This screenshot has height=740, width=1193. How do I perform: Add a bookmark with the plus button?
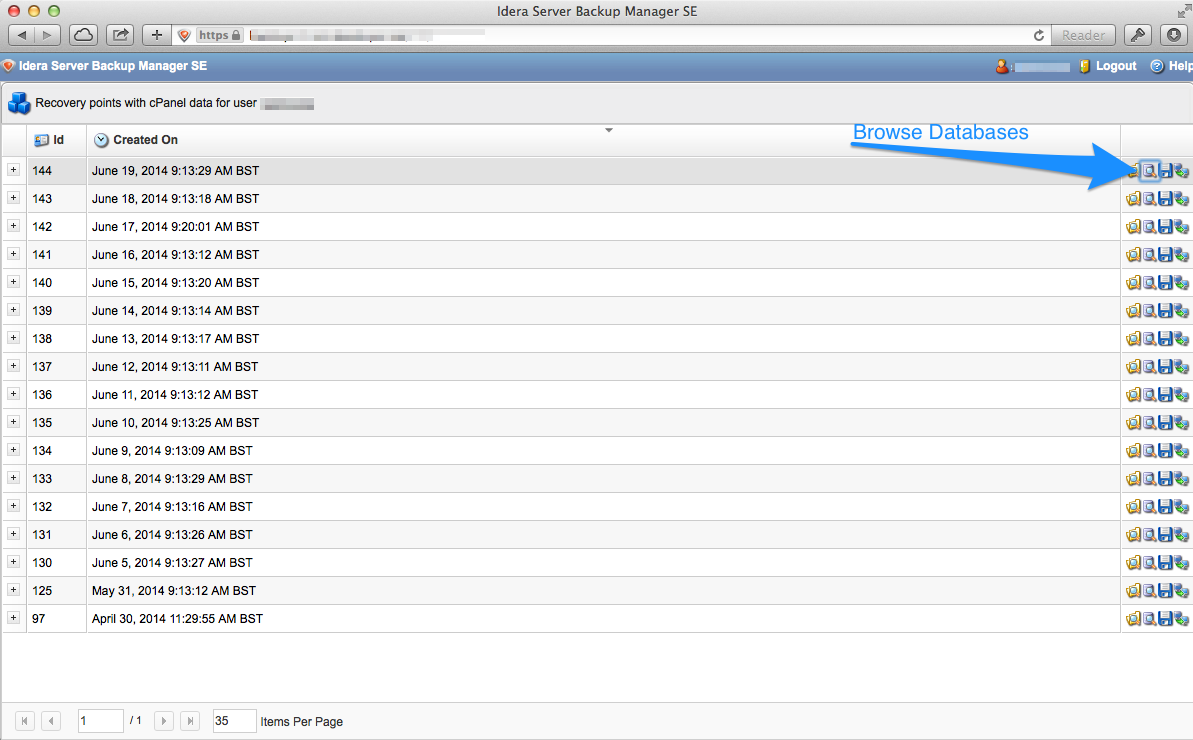pos(157,35)
